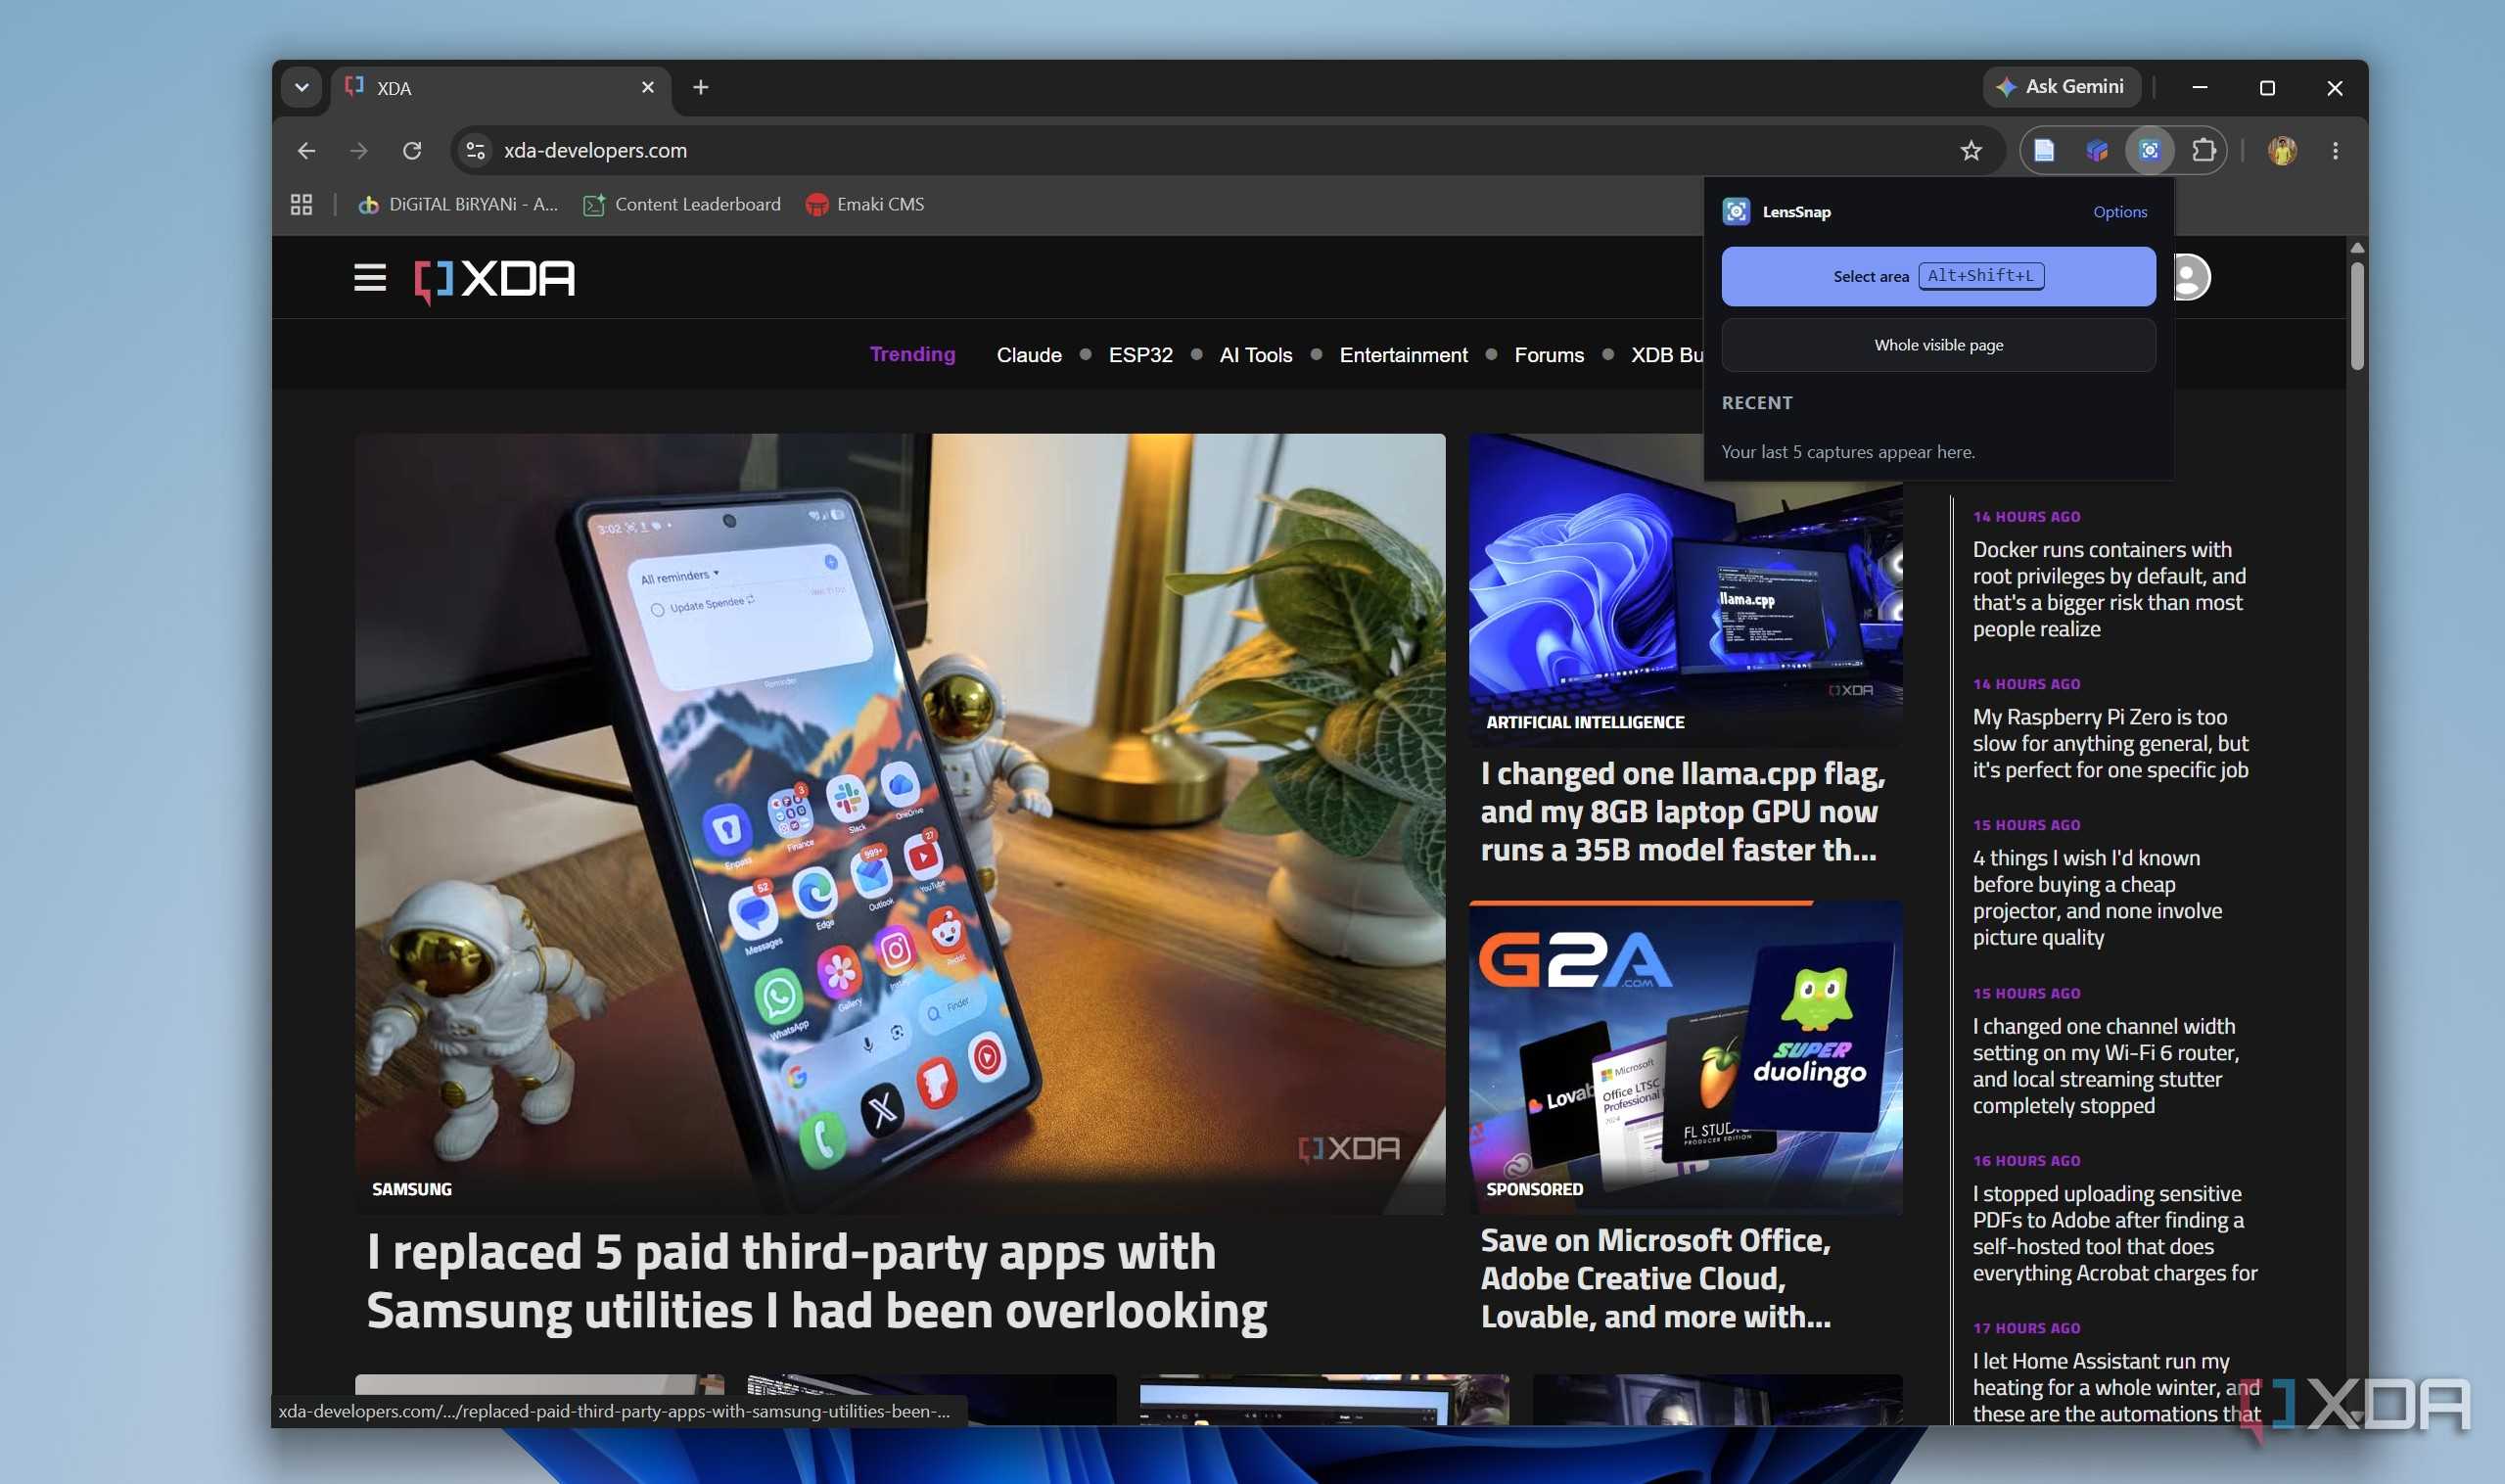Open Emaki CMS bookmark
2505x1484 pixels.
click(x=865, y=204)
